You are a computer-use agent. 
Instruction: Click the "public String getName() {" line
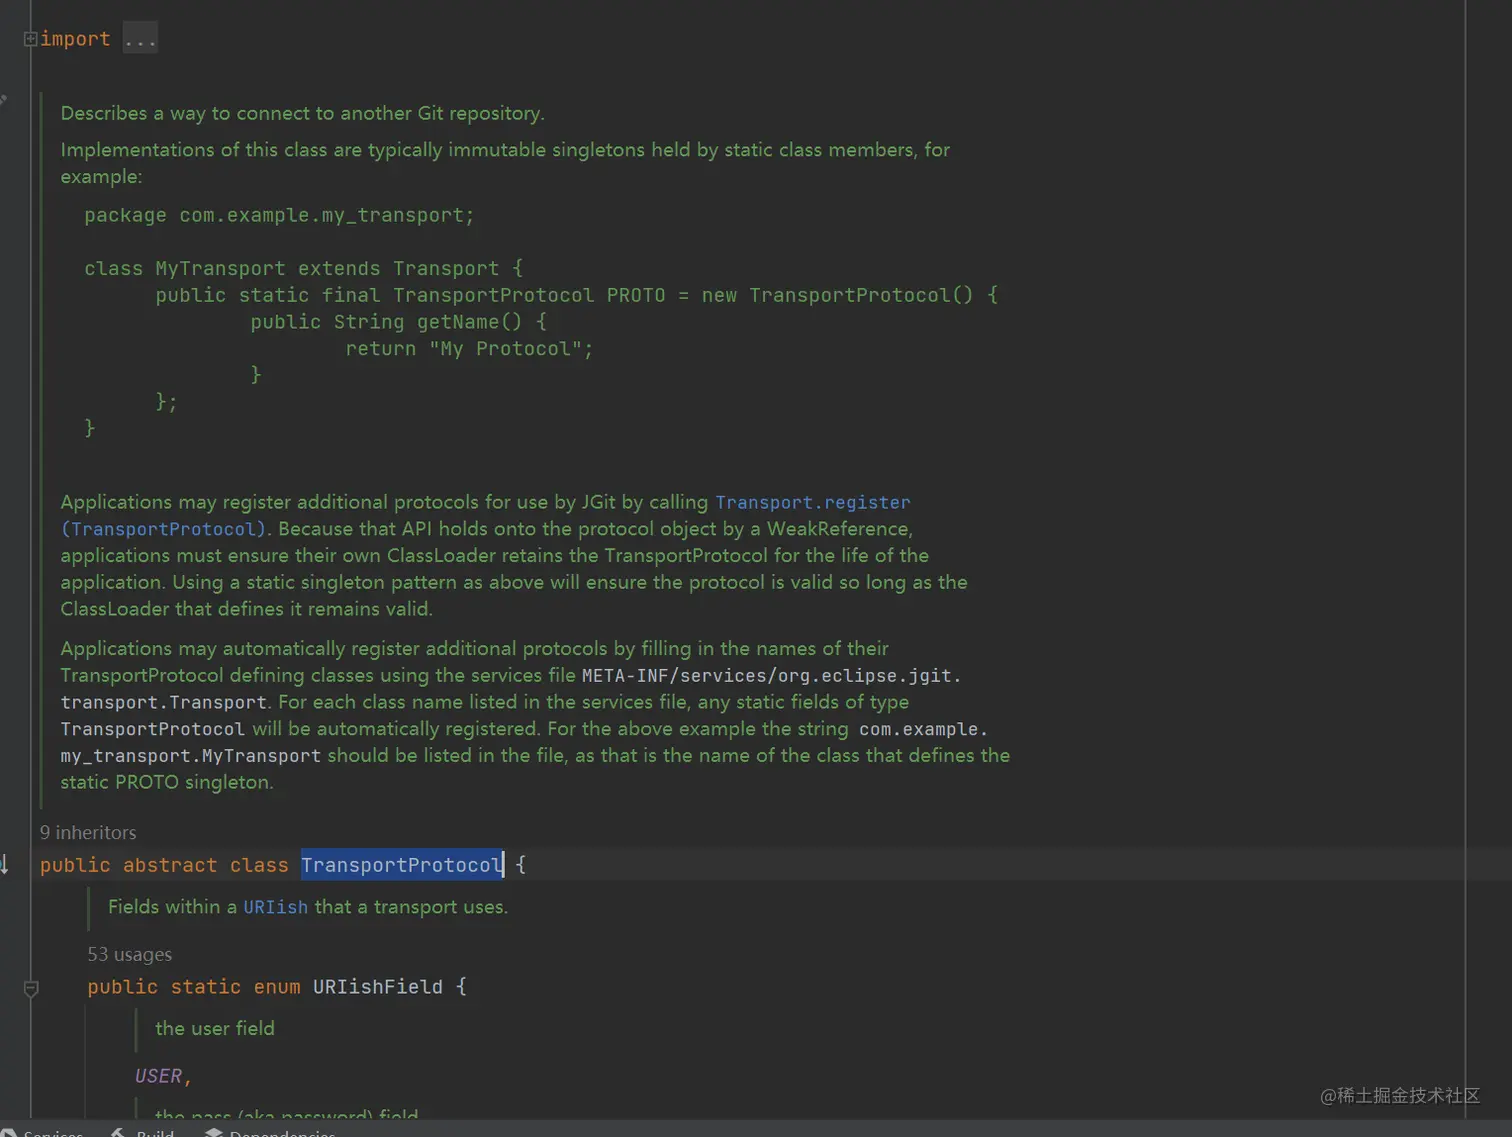[x=398, y=322]
